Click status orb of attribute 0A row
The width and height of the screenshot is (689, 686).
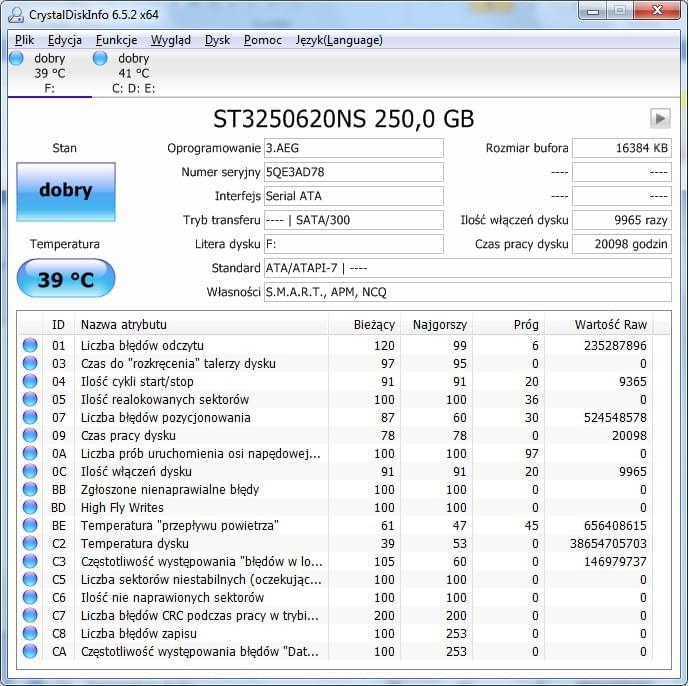[30, 454]
